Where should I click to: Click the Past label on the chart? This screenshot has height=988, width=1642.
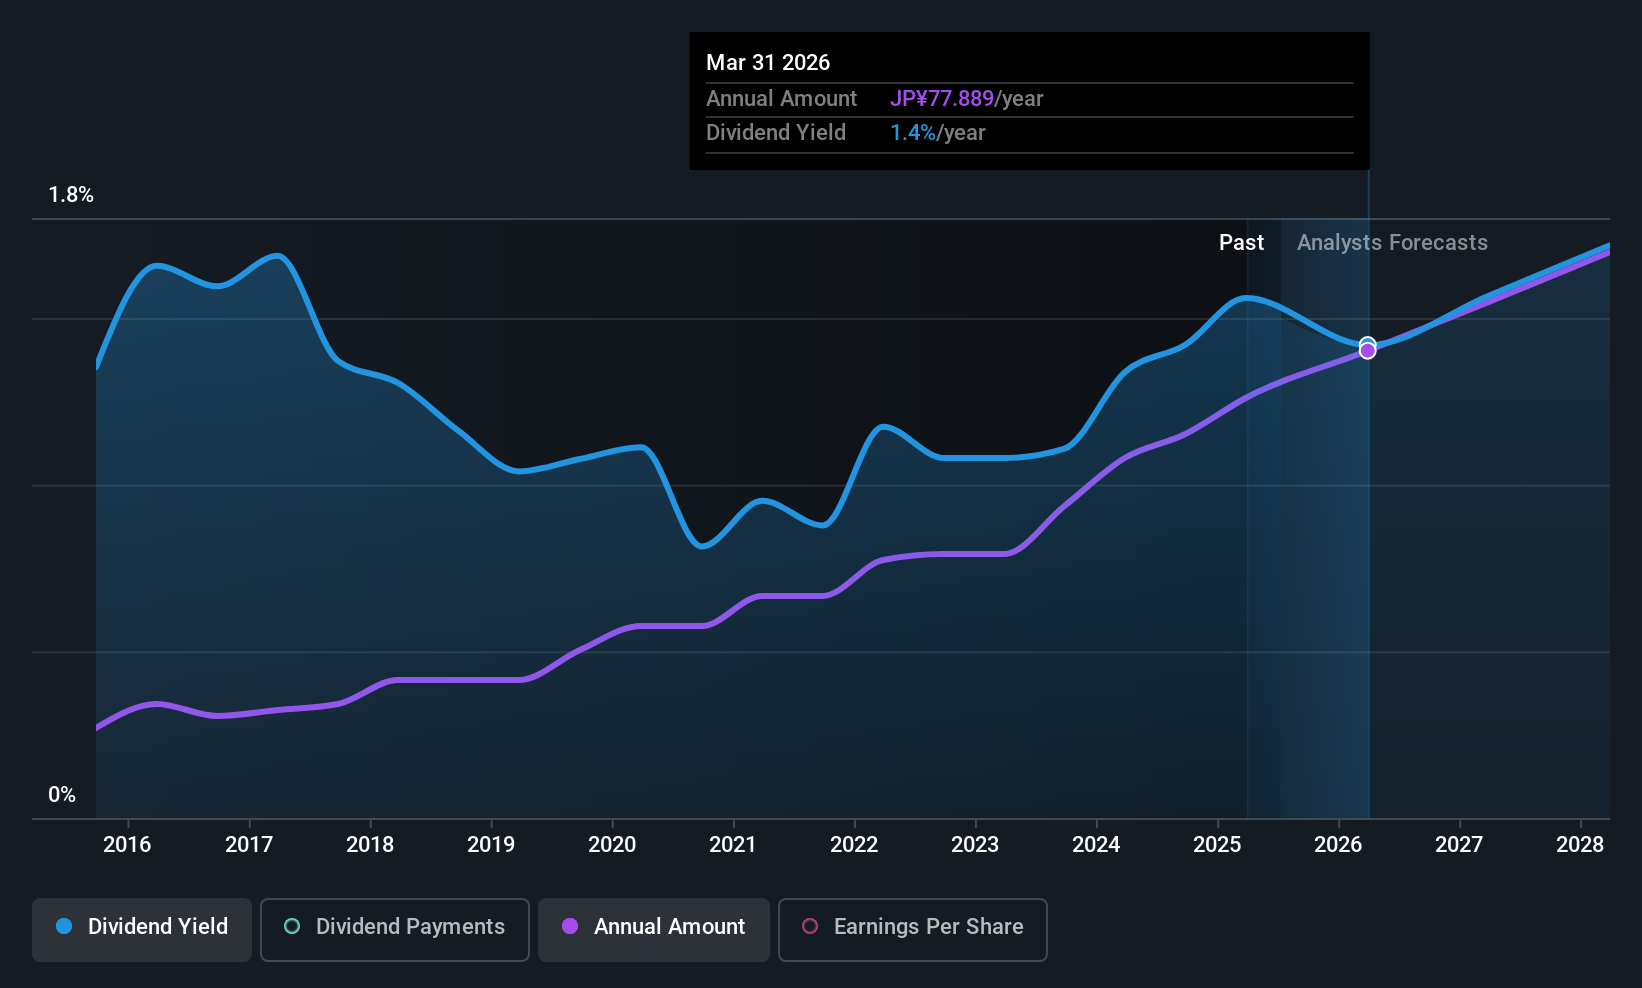click(1241, 243)
